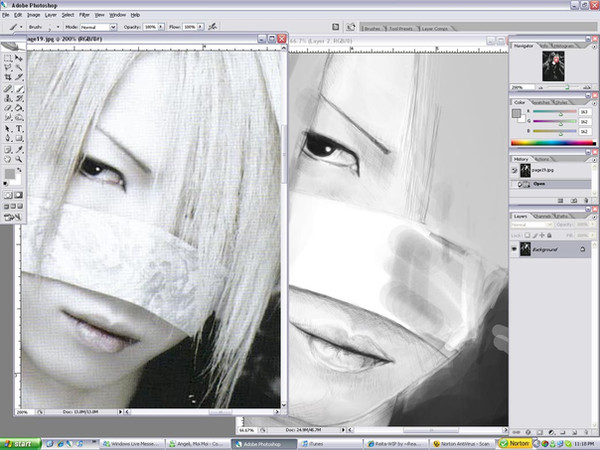
Task: Switch to the Histogram tab
Action: tap(564, 46)
